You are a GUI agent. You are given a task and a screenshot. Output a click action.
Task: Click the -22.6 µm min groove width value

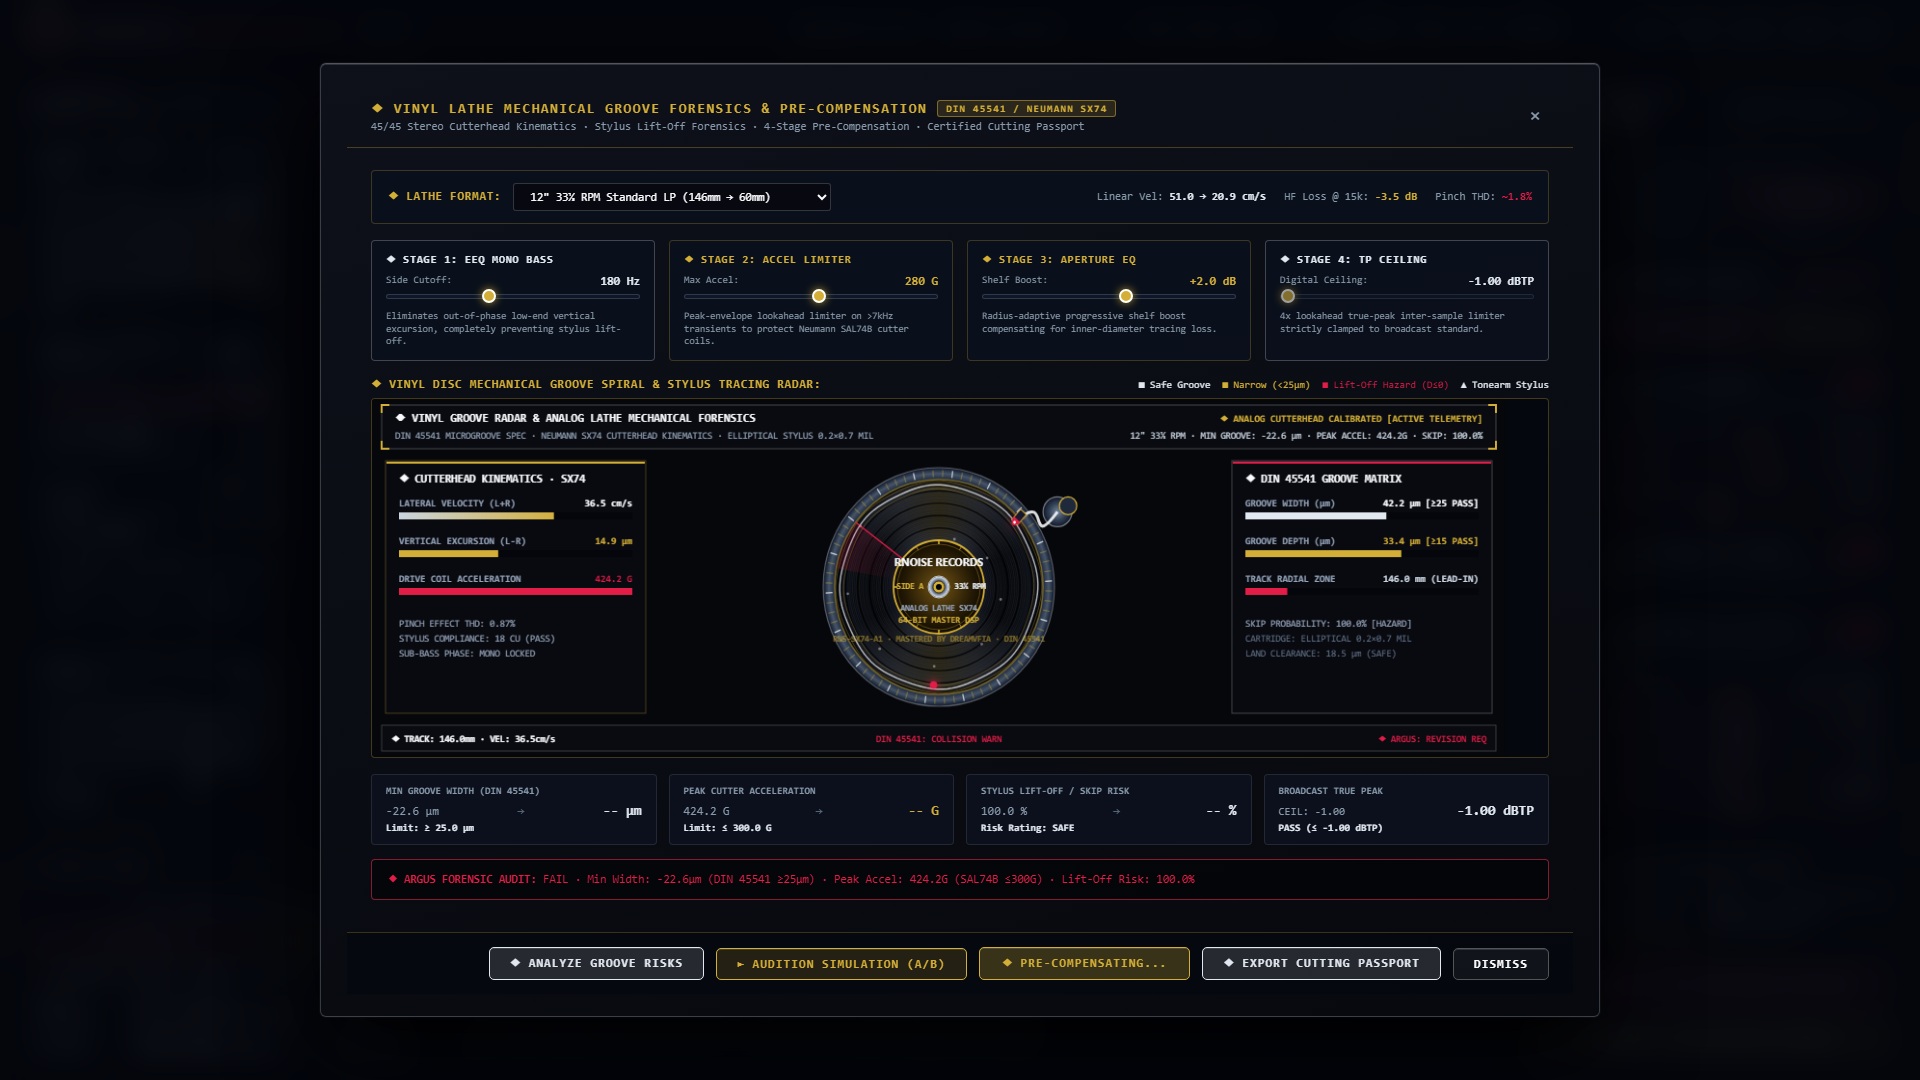point(412,811)
